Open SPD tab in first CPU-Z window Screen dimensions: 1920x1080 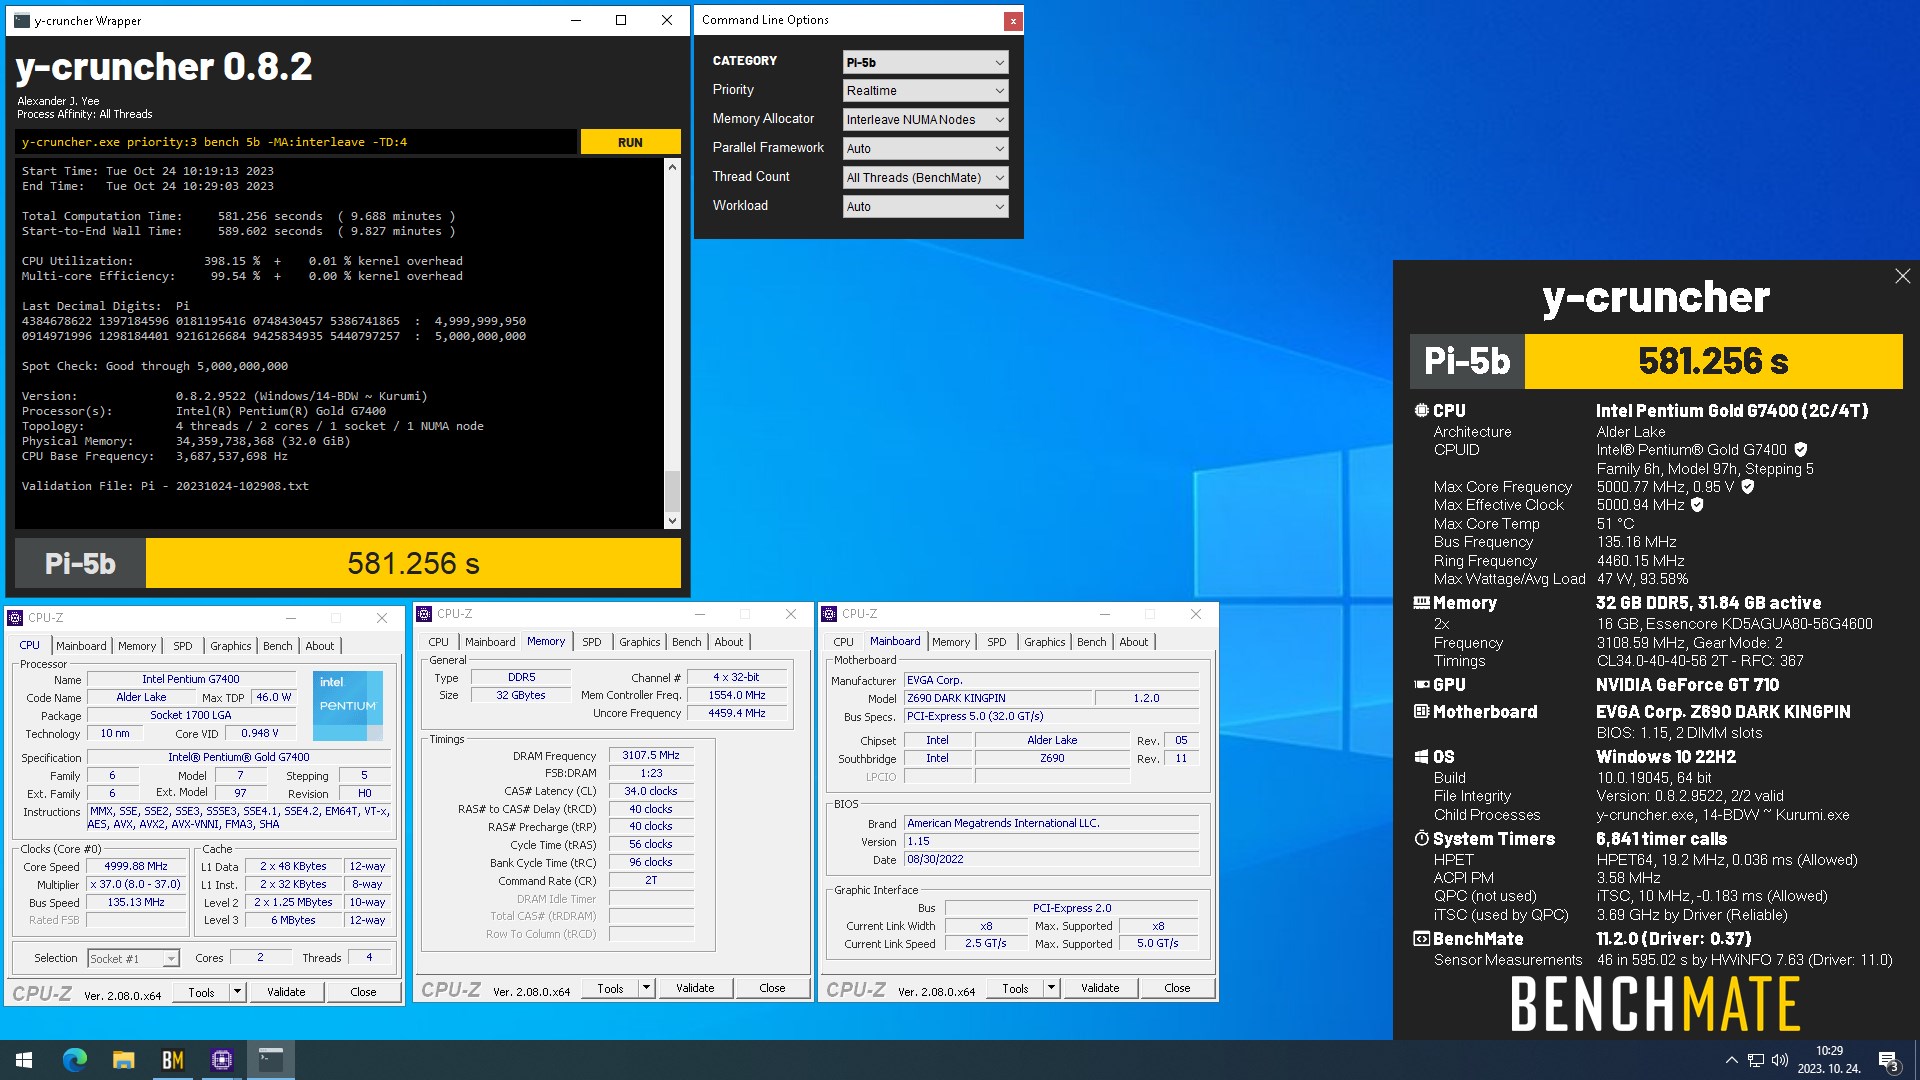tap(183, 646)
